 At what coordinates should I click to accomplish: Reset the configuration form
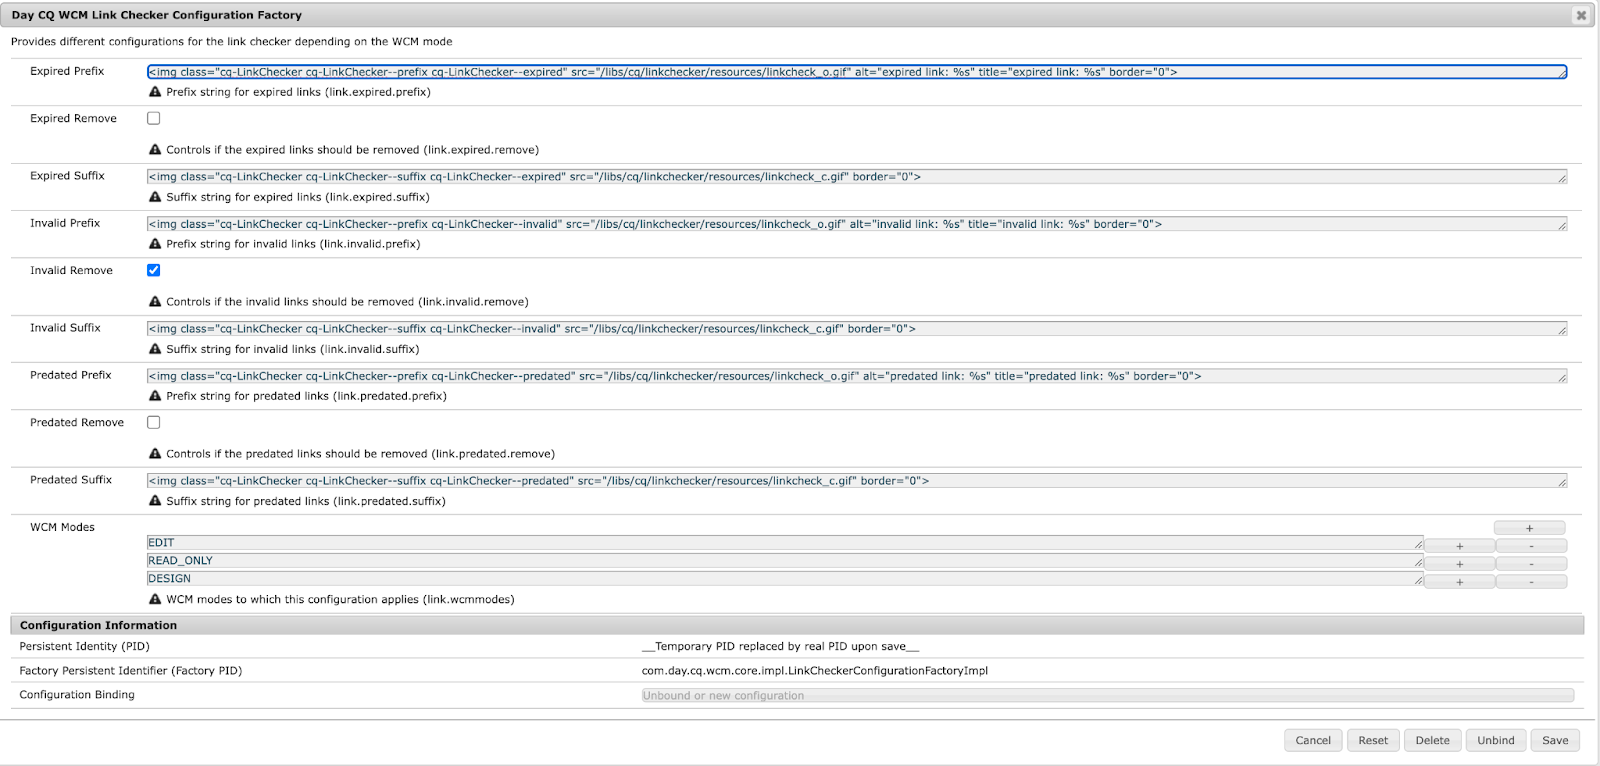click(1373, 740)
